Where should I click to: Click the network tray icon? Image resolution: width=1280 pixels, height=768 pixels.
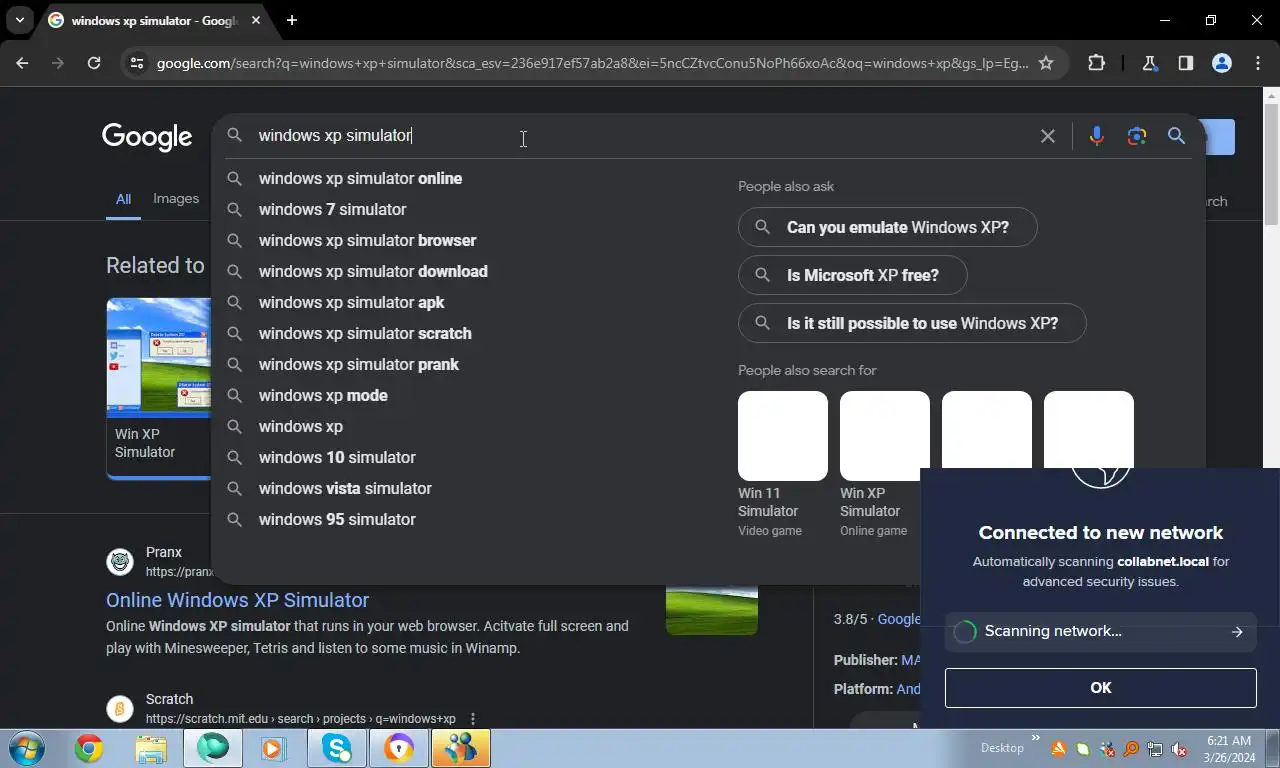1155,748
